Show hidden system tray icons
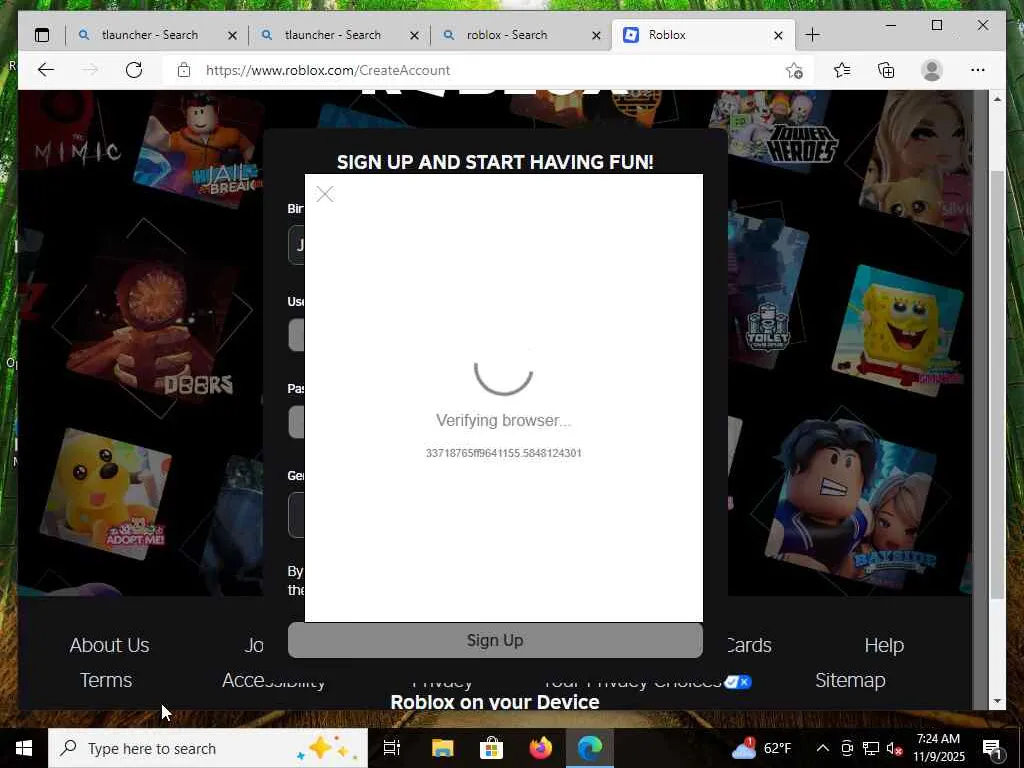This screenshot has height=768, width=1024. [x=823, y=748]
